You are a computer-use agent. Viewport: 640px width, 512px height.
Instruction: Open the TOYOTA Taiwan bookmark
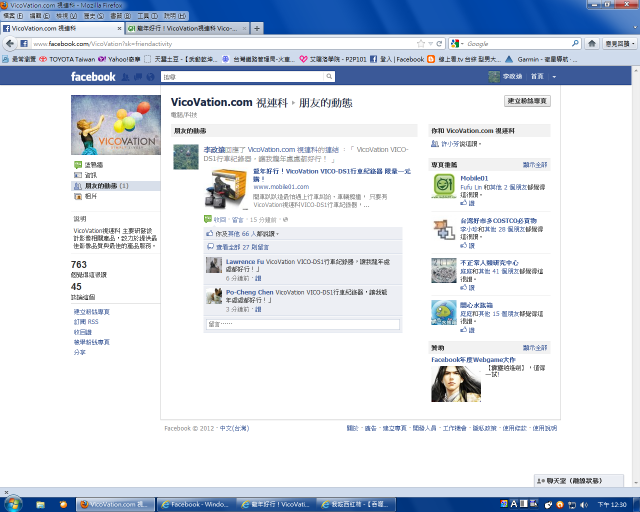click(x=67, y=59)
